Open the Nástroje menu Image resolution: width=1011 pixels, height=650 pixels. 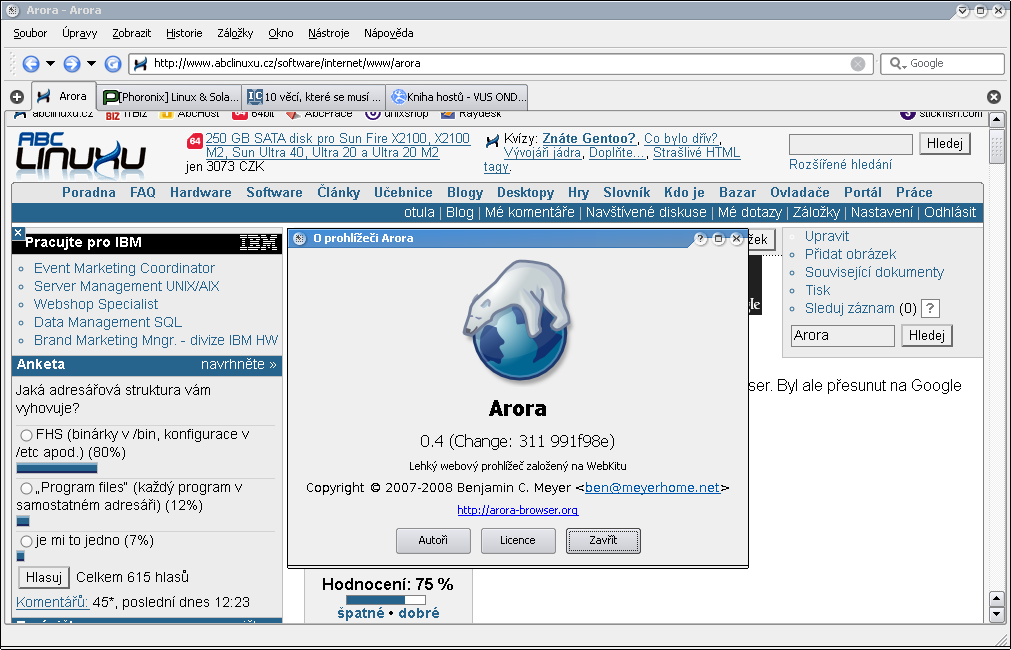(329, 33)
